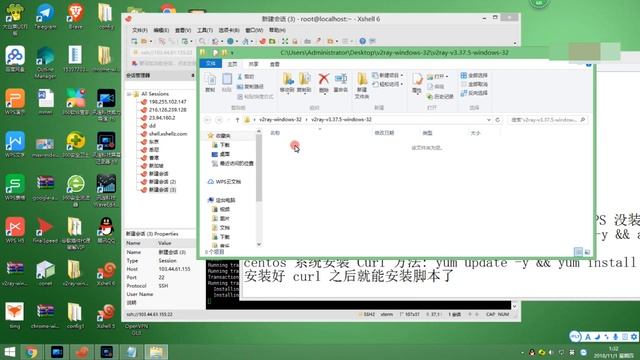This screenshot has width=640, height=360.
Task: Click Edit button in ribbon Open group
Action: (436, 87)
